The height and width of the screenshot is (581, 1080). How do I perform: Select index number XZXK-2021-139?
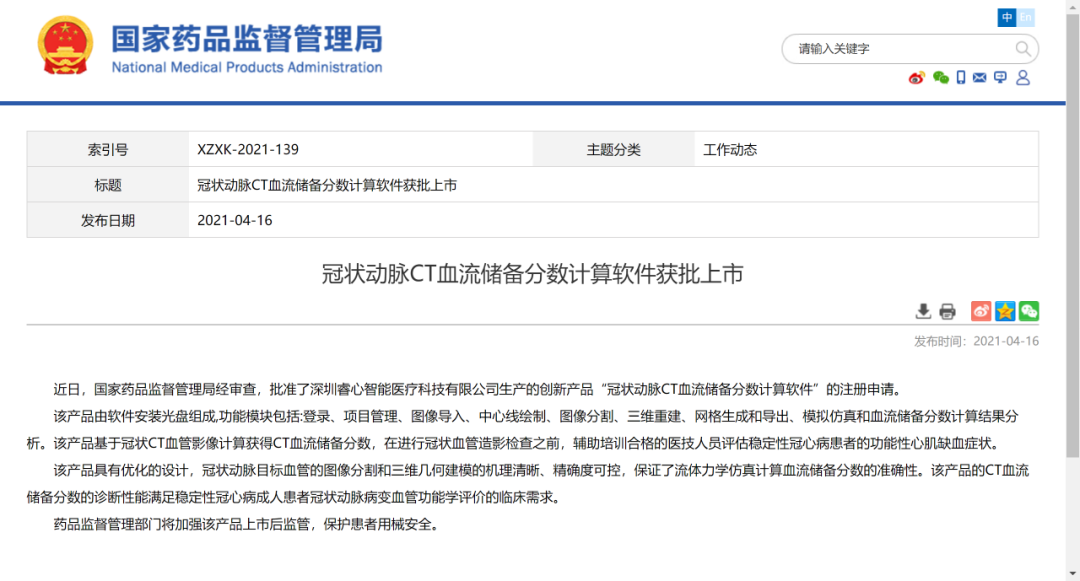coord(248,149)
